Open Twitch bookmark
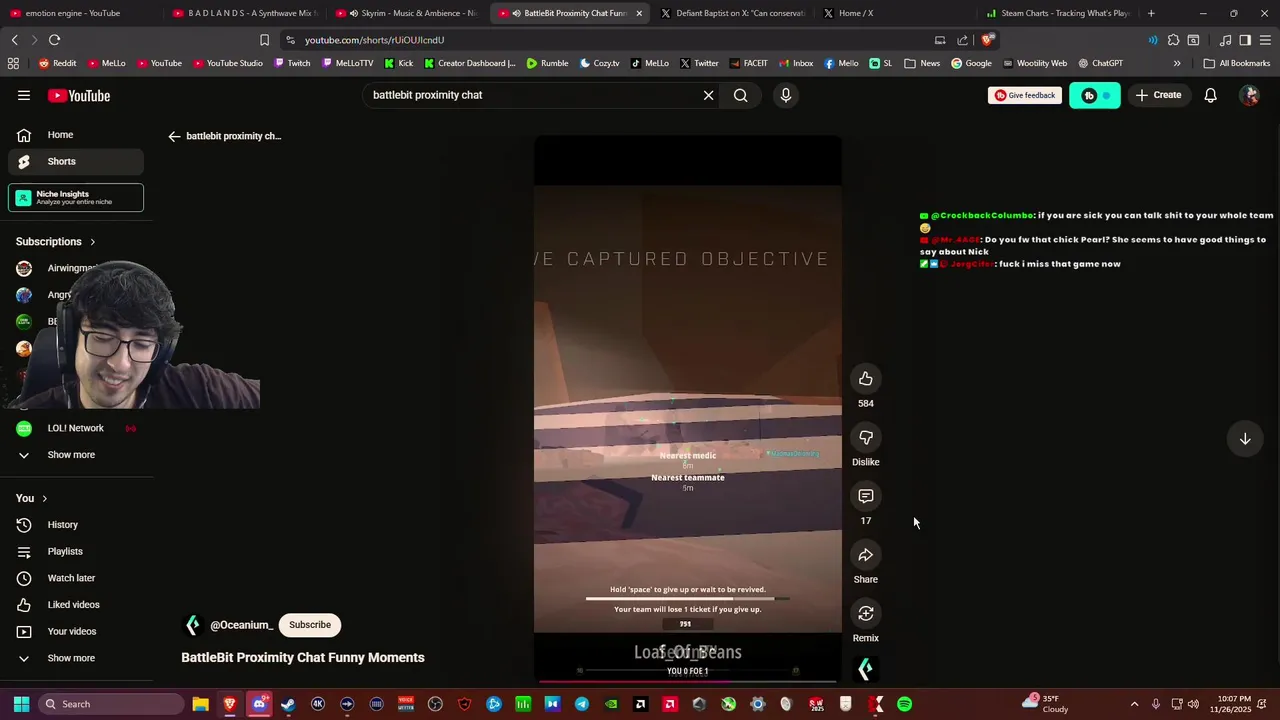This screenshot has height=720, width=1280. 292,63
